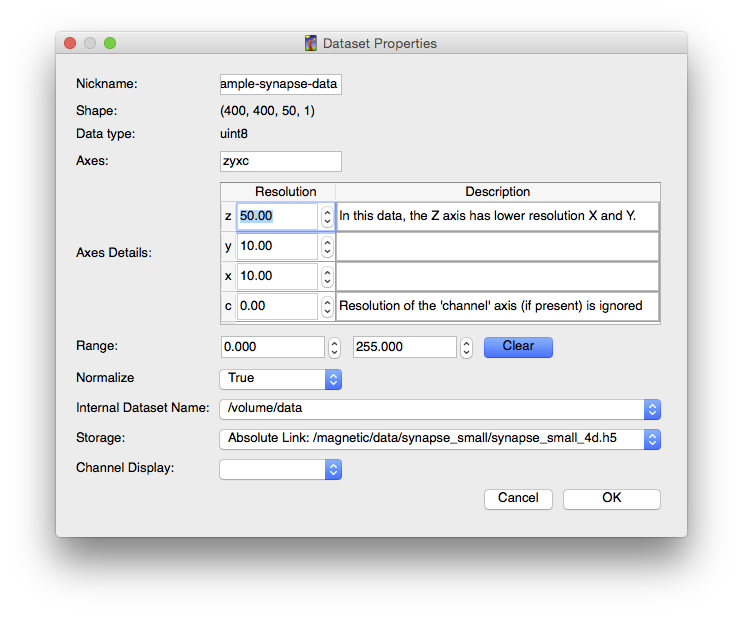This screenshot has width=743, height=617.
Task: Click the Range maximum field 255.000
Action: click(405, 347)
